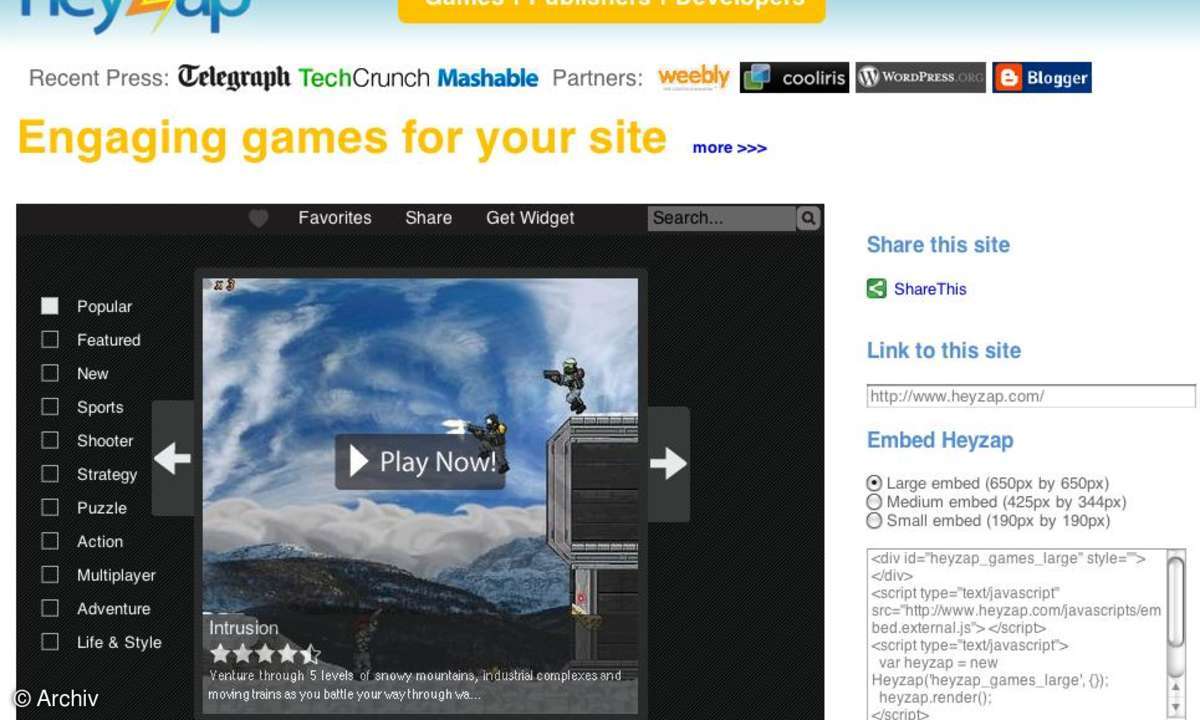Click the heart Favorites icon

258,218
